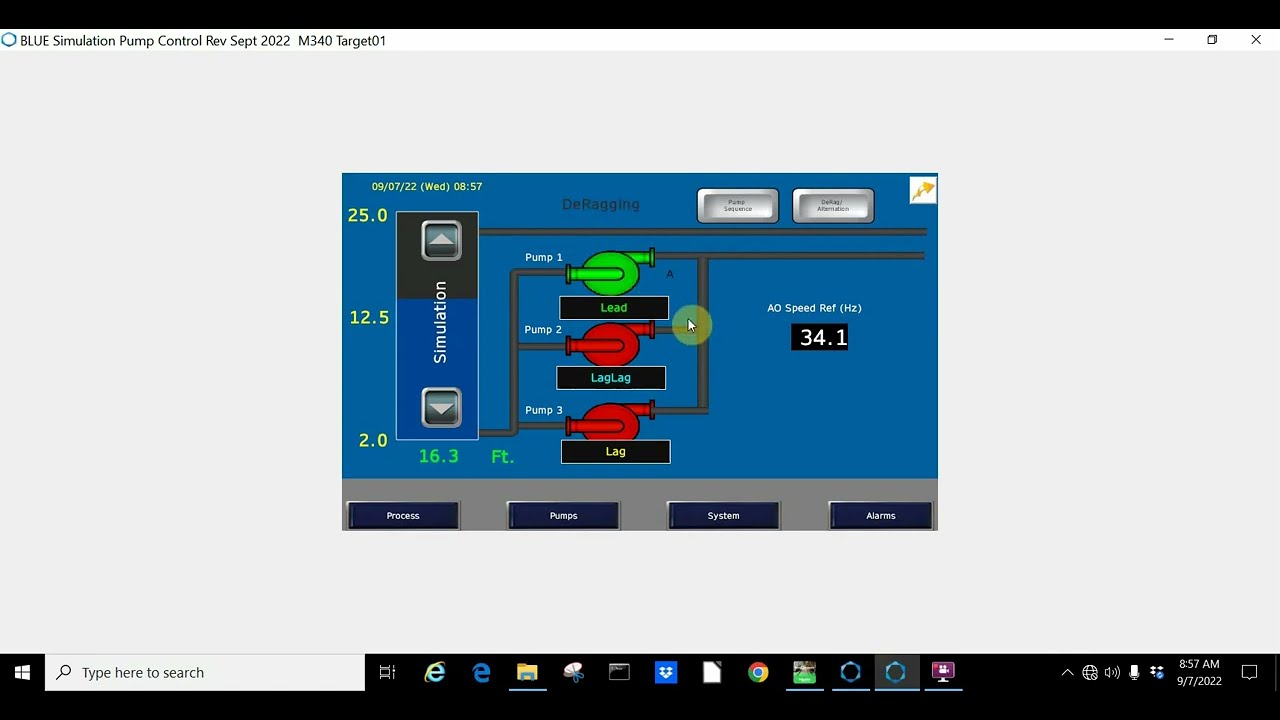Open Task View in the taskbar

[387, 673]
